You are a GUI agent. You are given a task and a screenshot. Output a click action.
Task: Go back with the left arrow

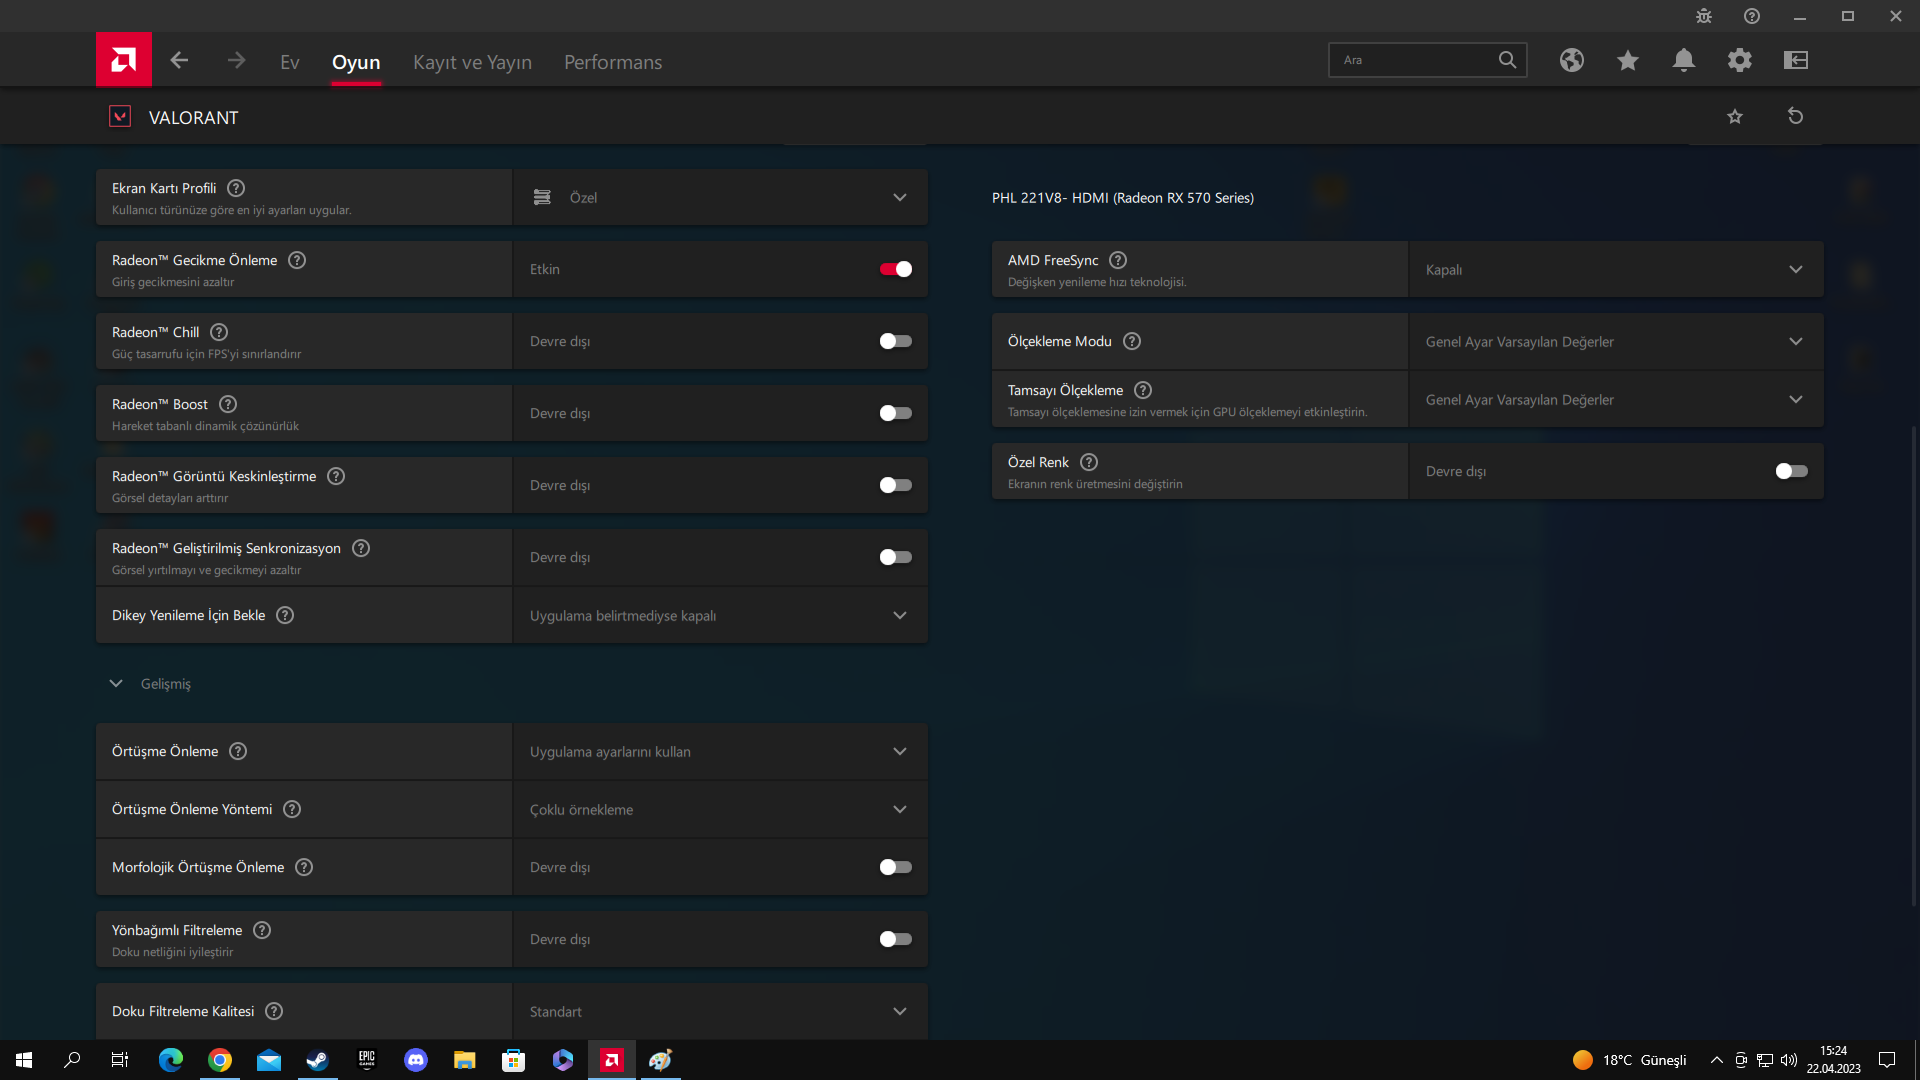[x=179, y=61]
